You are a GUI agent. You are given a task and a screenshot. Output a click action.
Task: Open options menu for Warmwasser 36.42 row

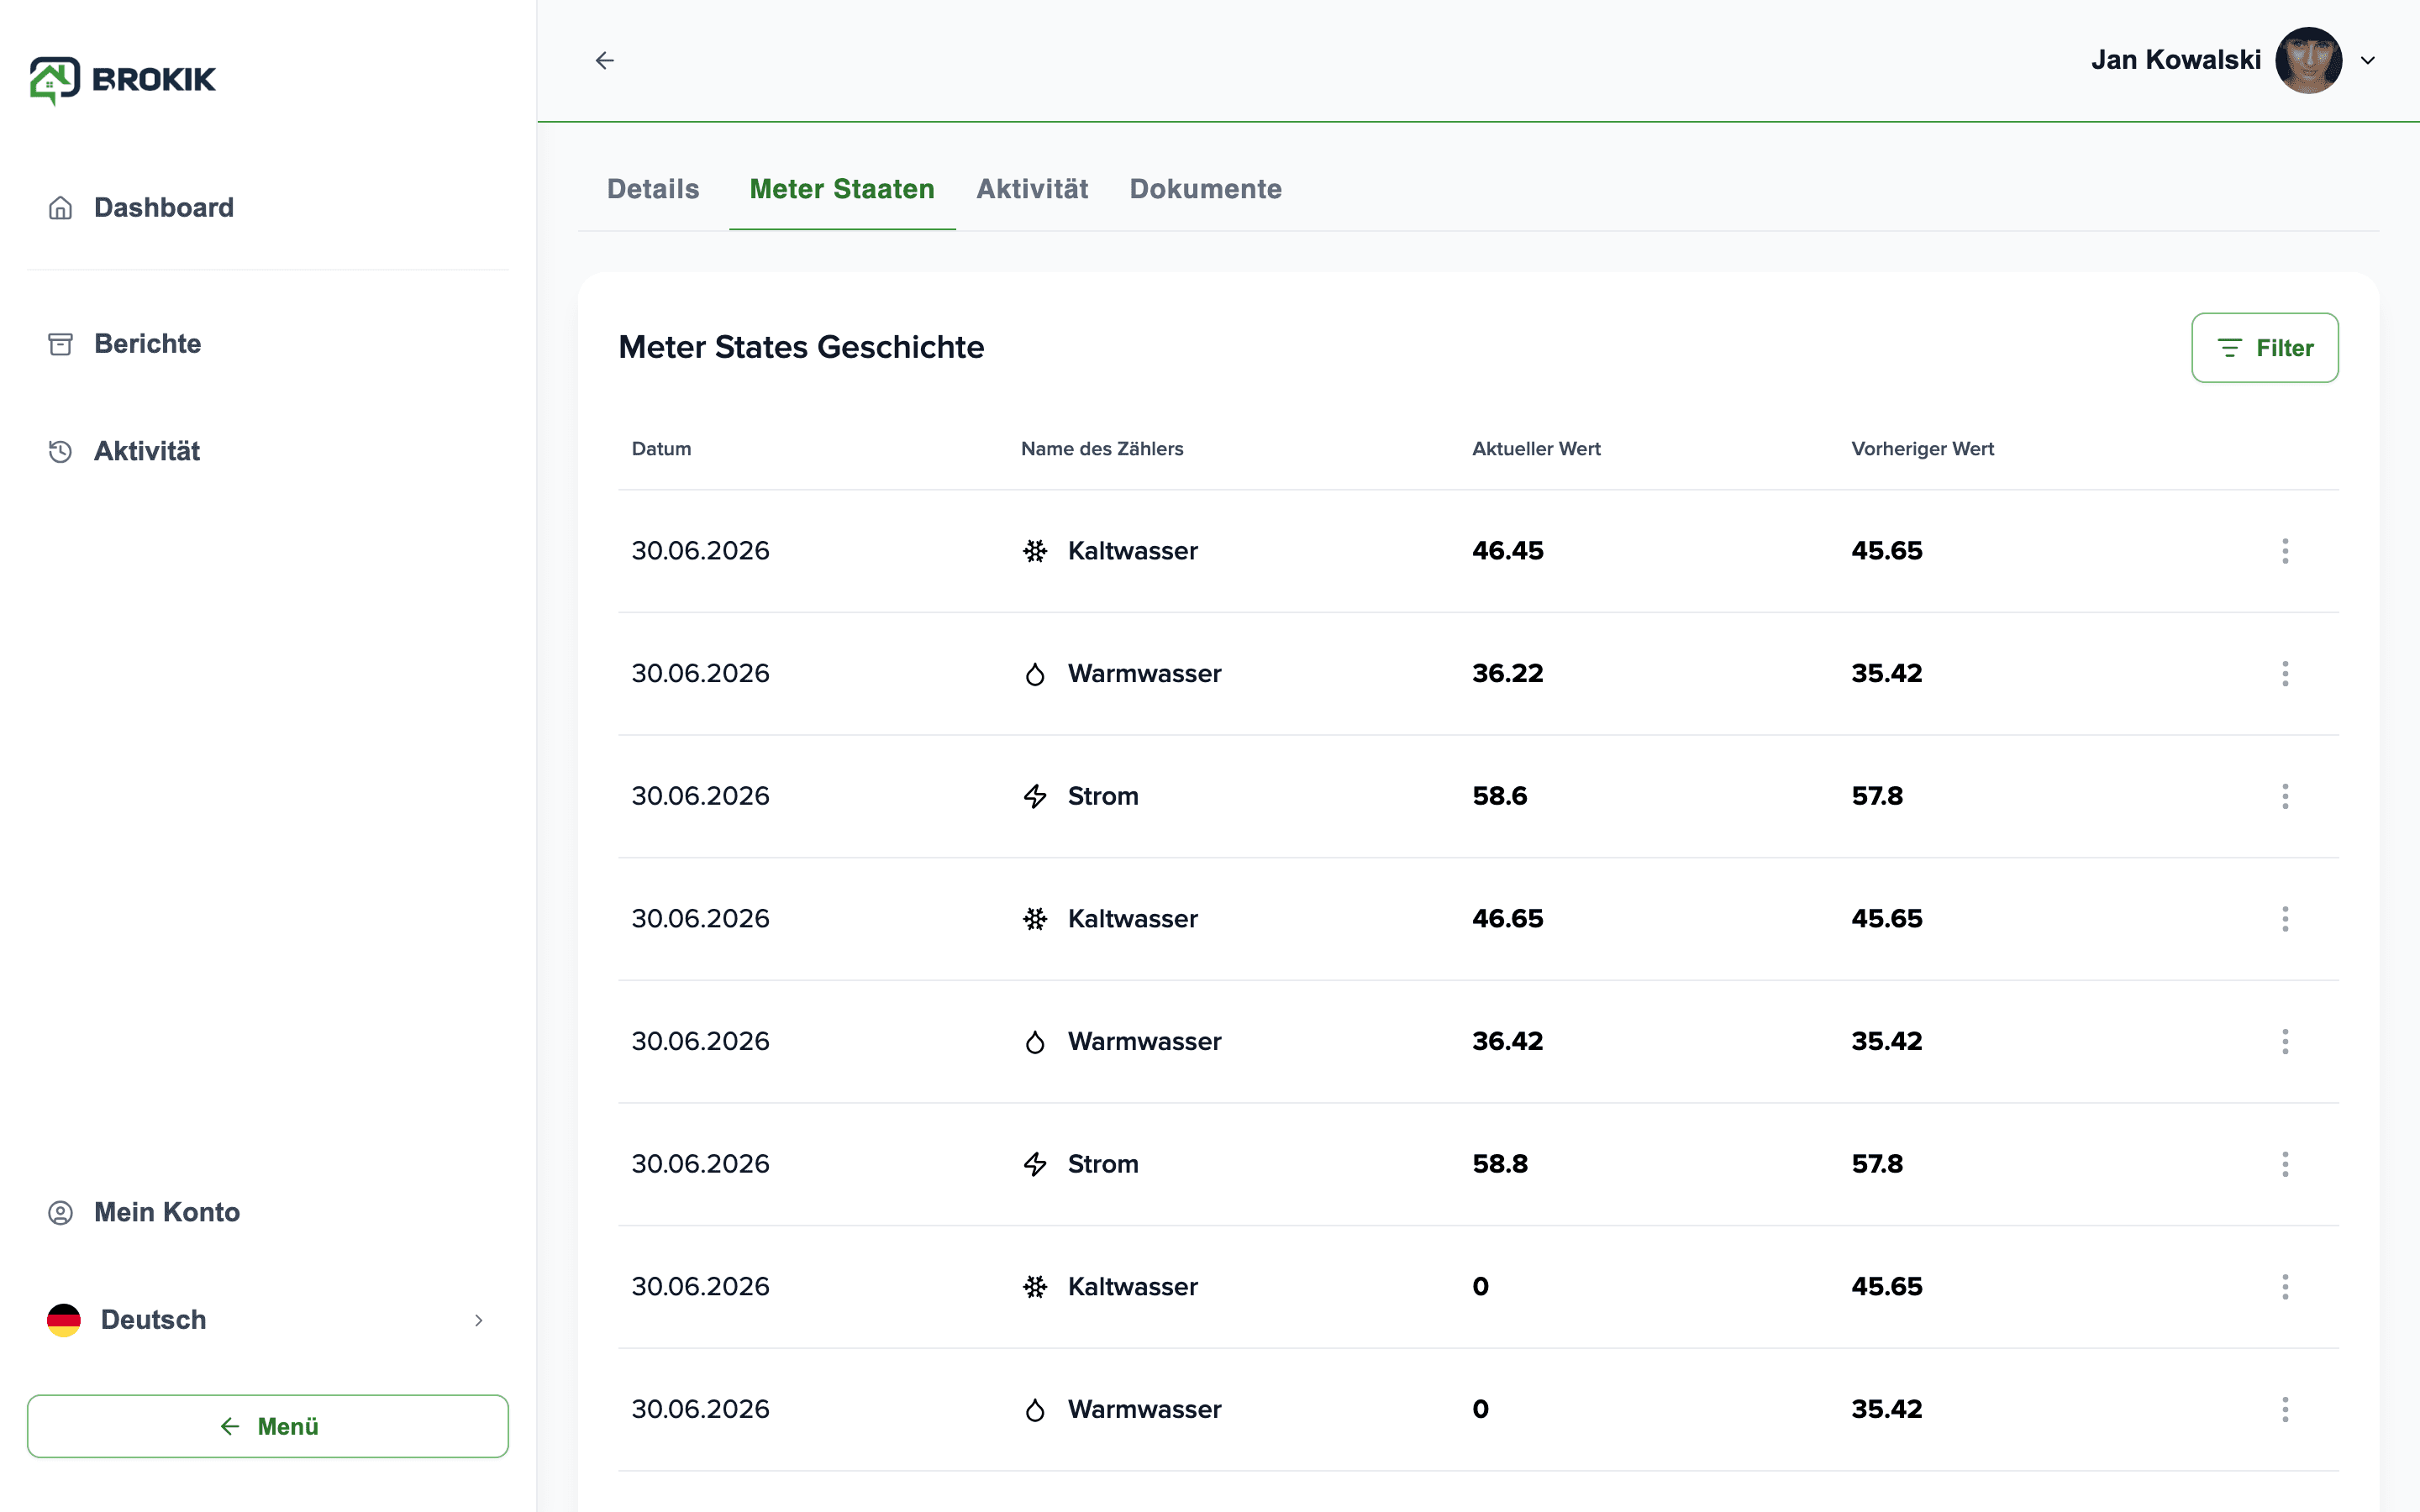[x=2285, y=1041]
